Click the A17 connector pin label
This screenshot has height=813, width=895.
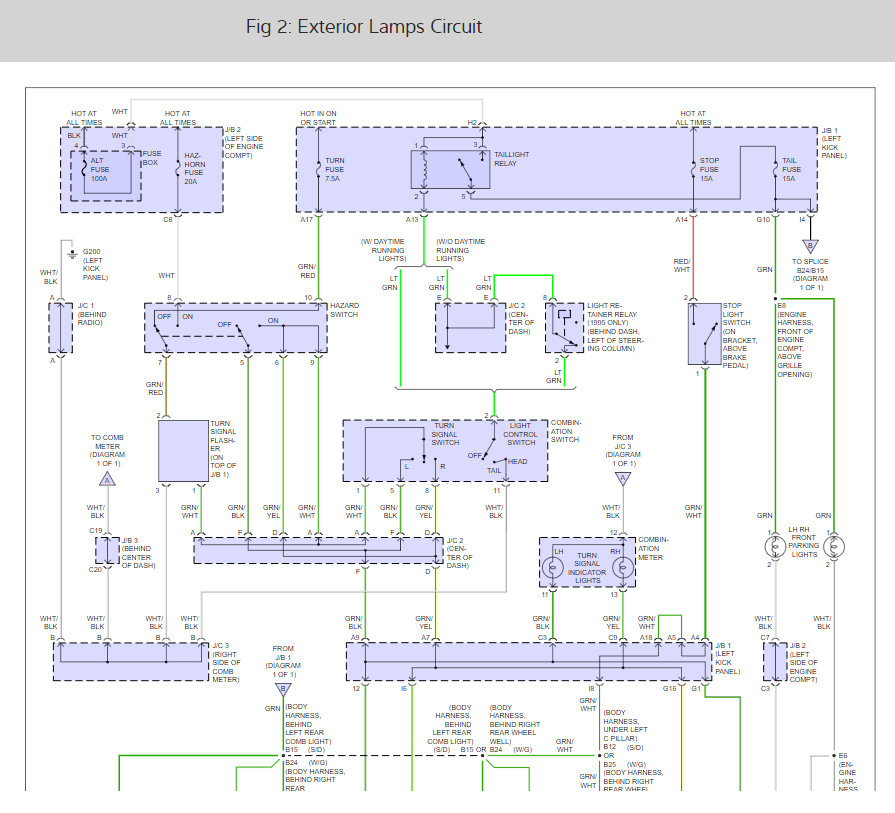coord(307,219)
